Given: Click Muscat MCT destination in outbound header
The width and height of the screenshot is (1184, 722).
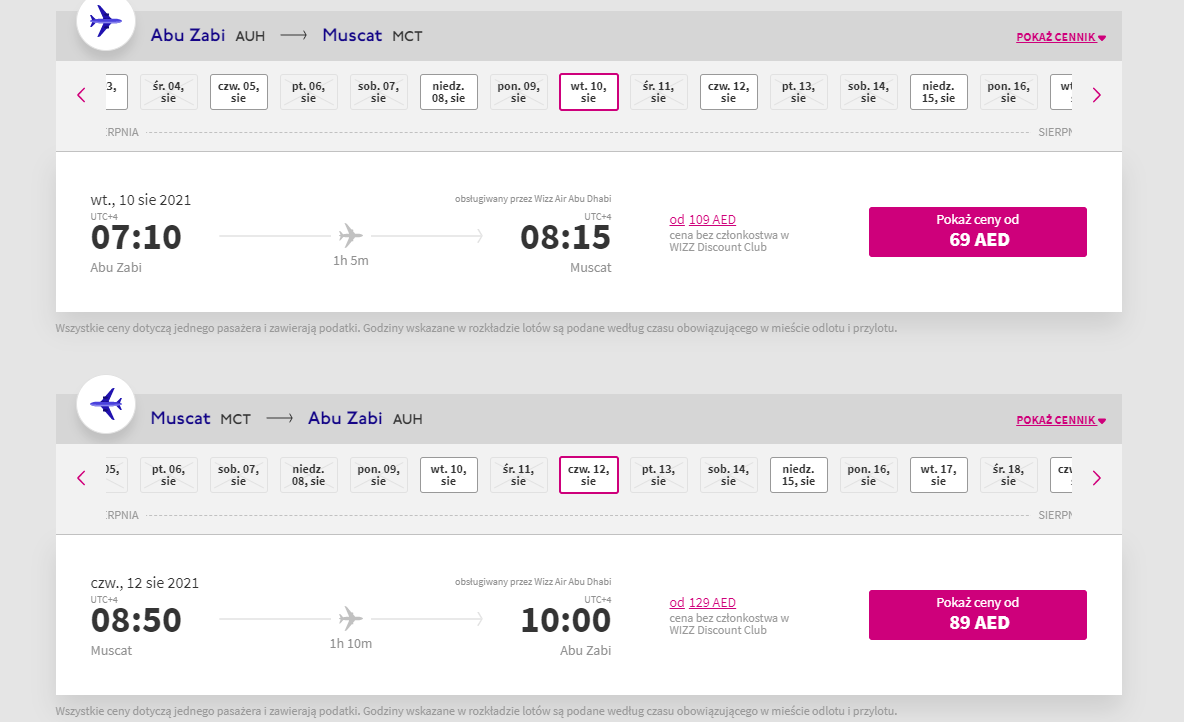Looking at the screenshot, I should coord(372,35).
